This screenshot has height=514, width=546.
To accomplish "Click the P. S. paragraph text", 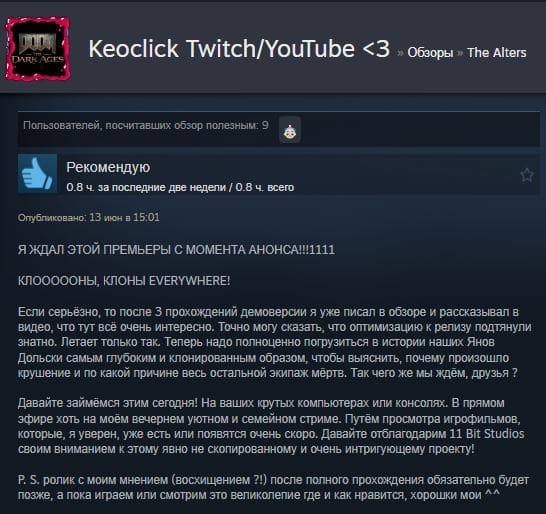I will [x=273, y=488].
